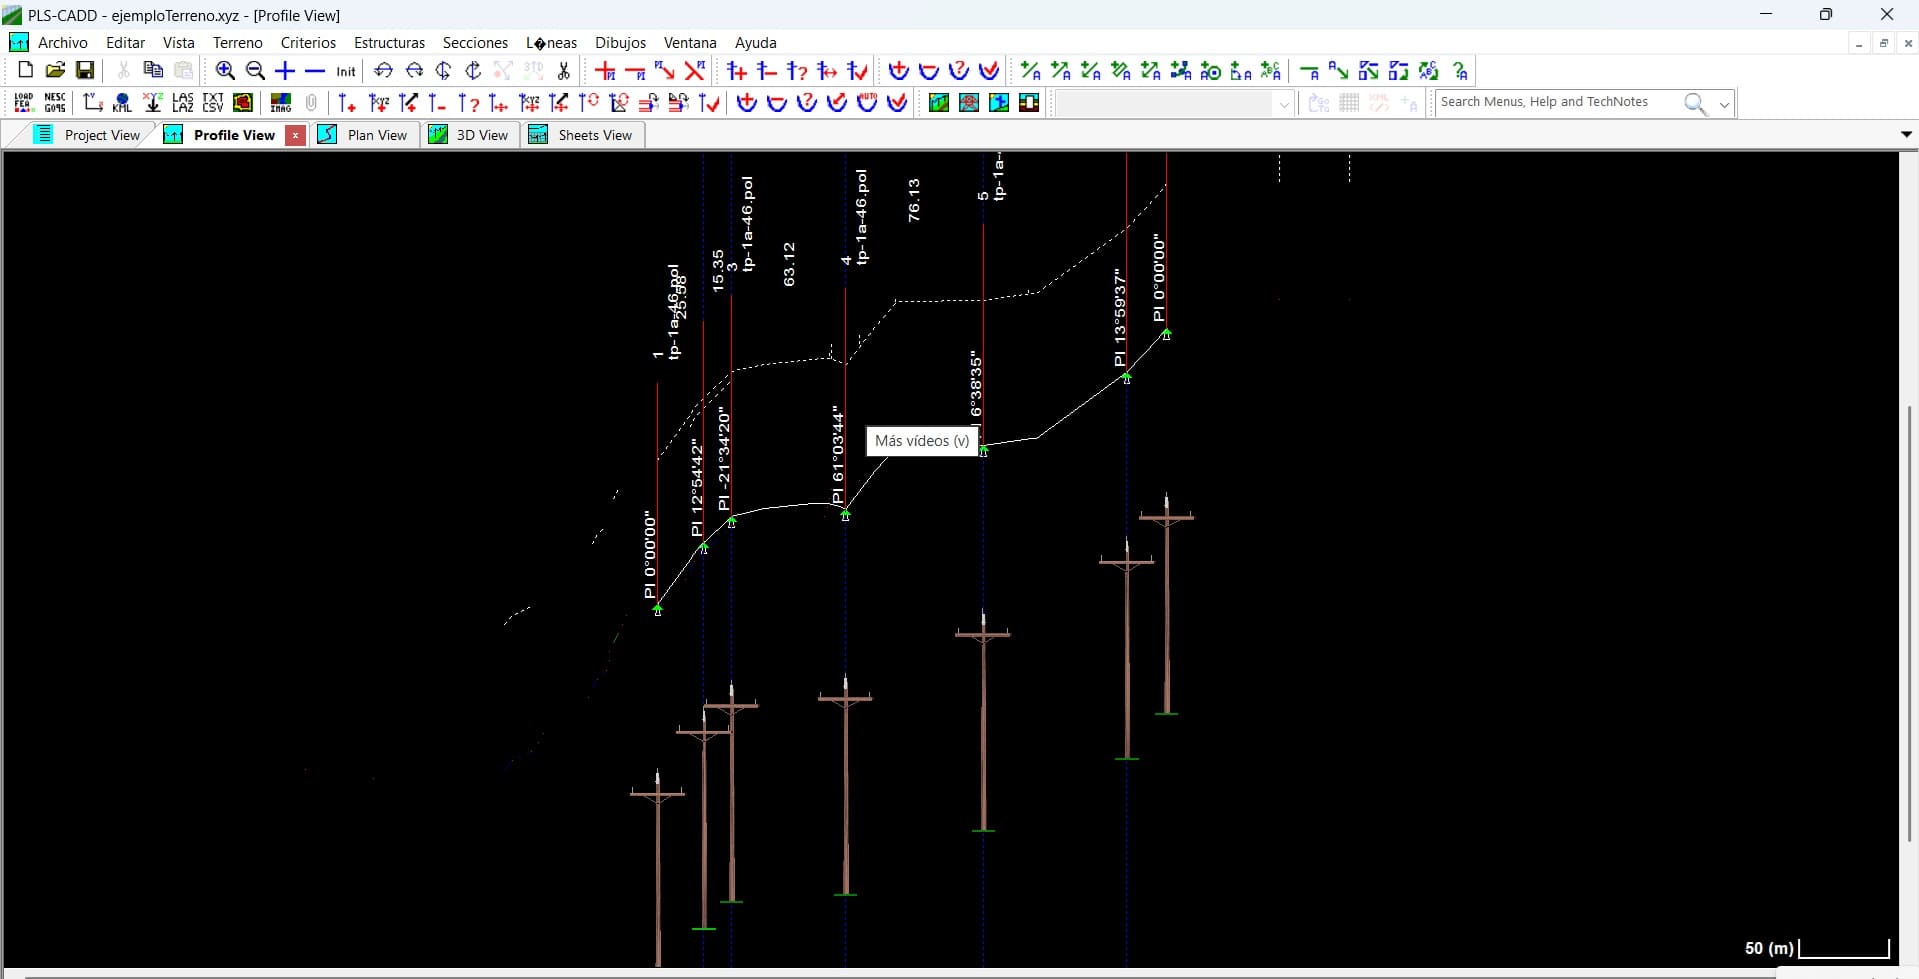Click the Load FEA icon

(x=24, y=103)
